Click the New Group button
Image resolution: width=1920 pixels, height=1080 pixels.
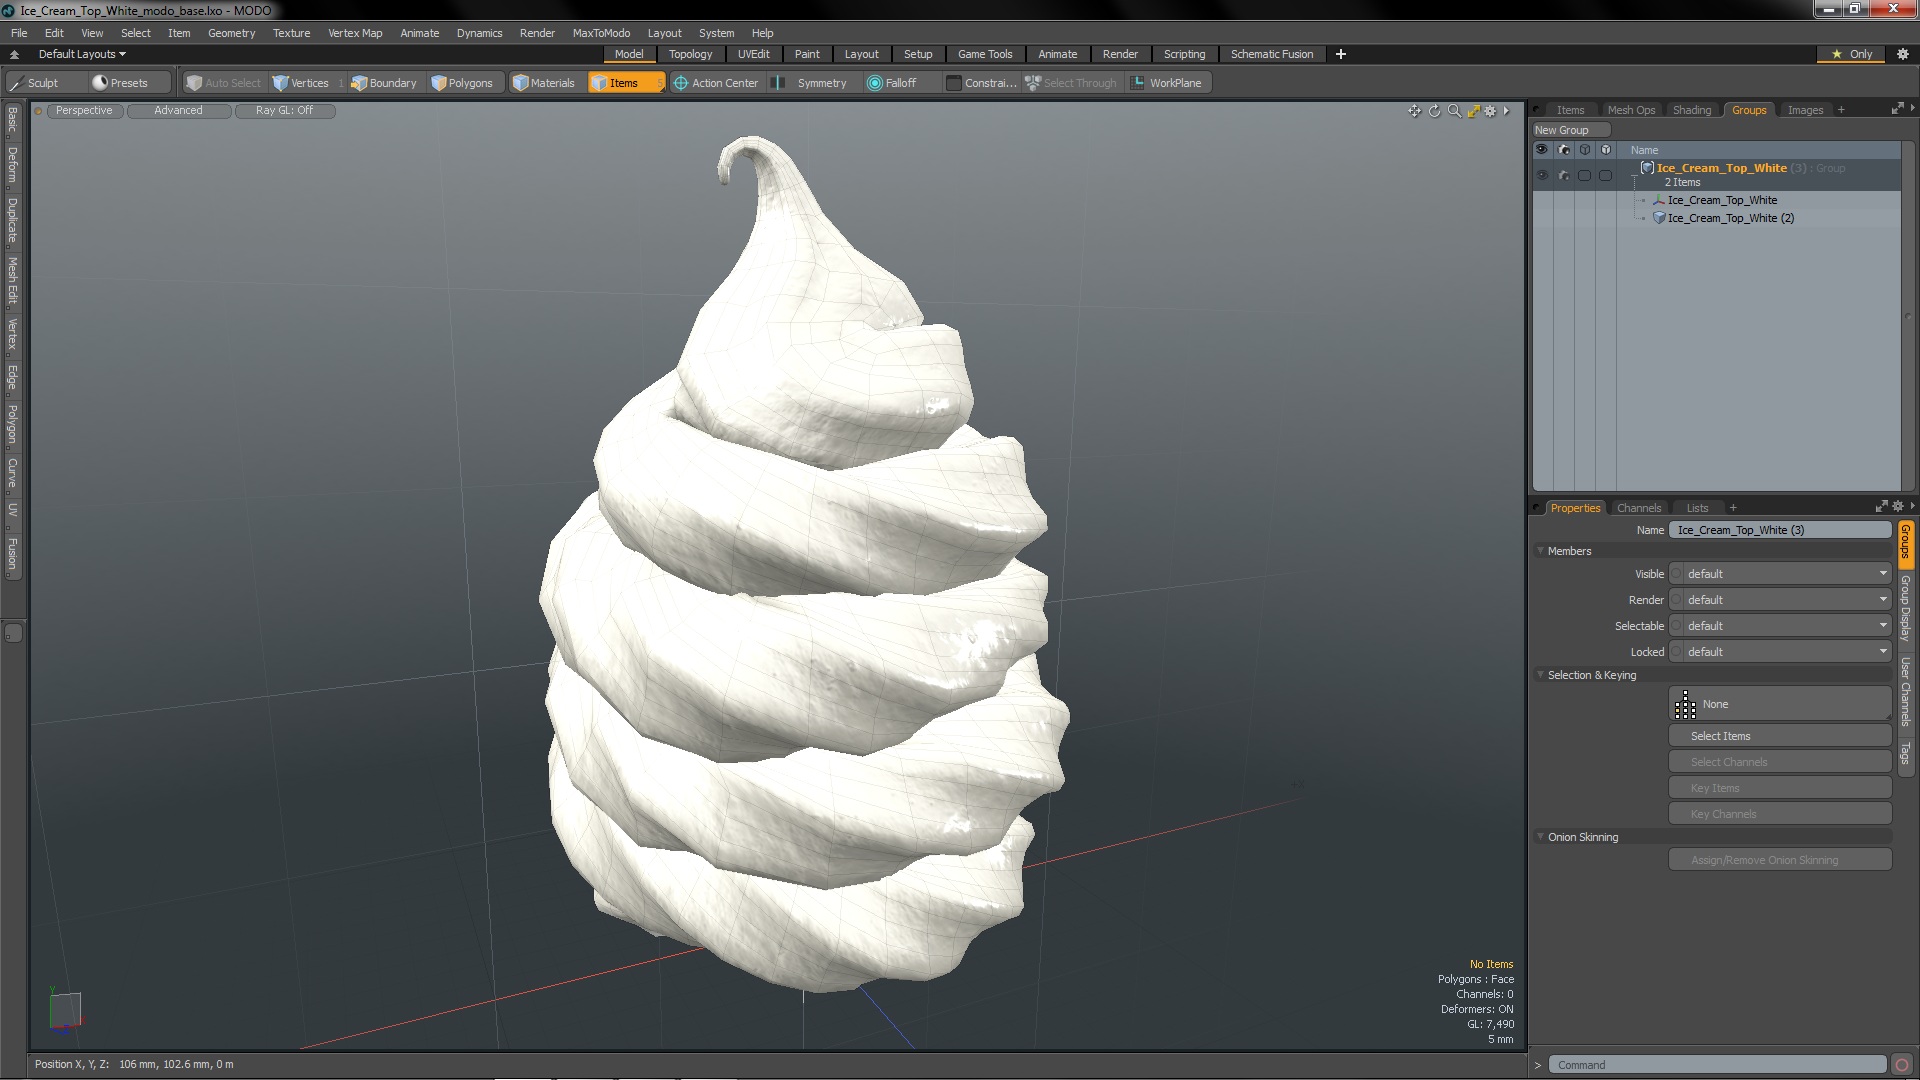(1570, 130)
